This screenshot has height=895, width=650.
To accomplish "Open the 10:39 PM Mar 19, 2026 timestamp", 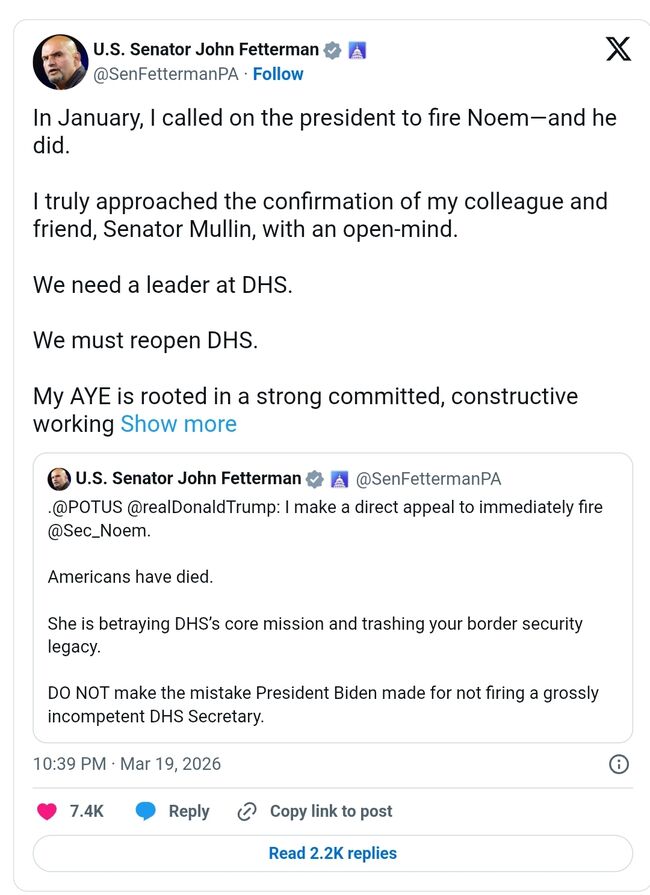I will (x=127, y=764).
